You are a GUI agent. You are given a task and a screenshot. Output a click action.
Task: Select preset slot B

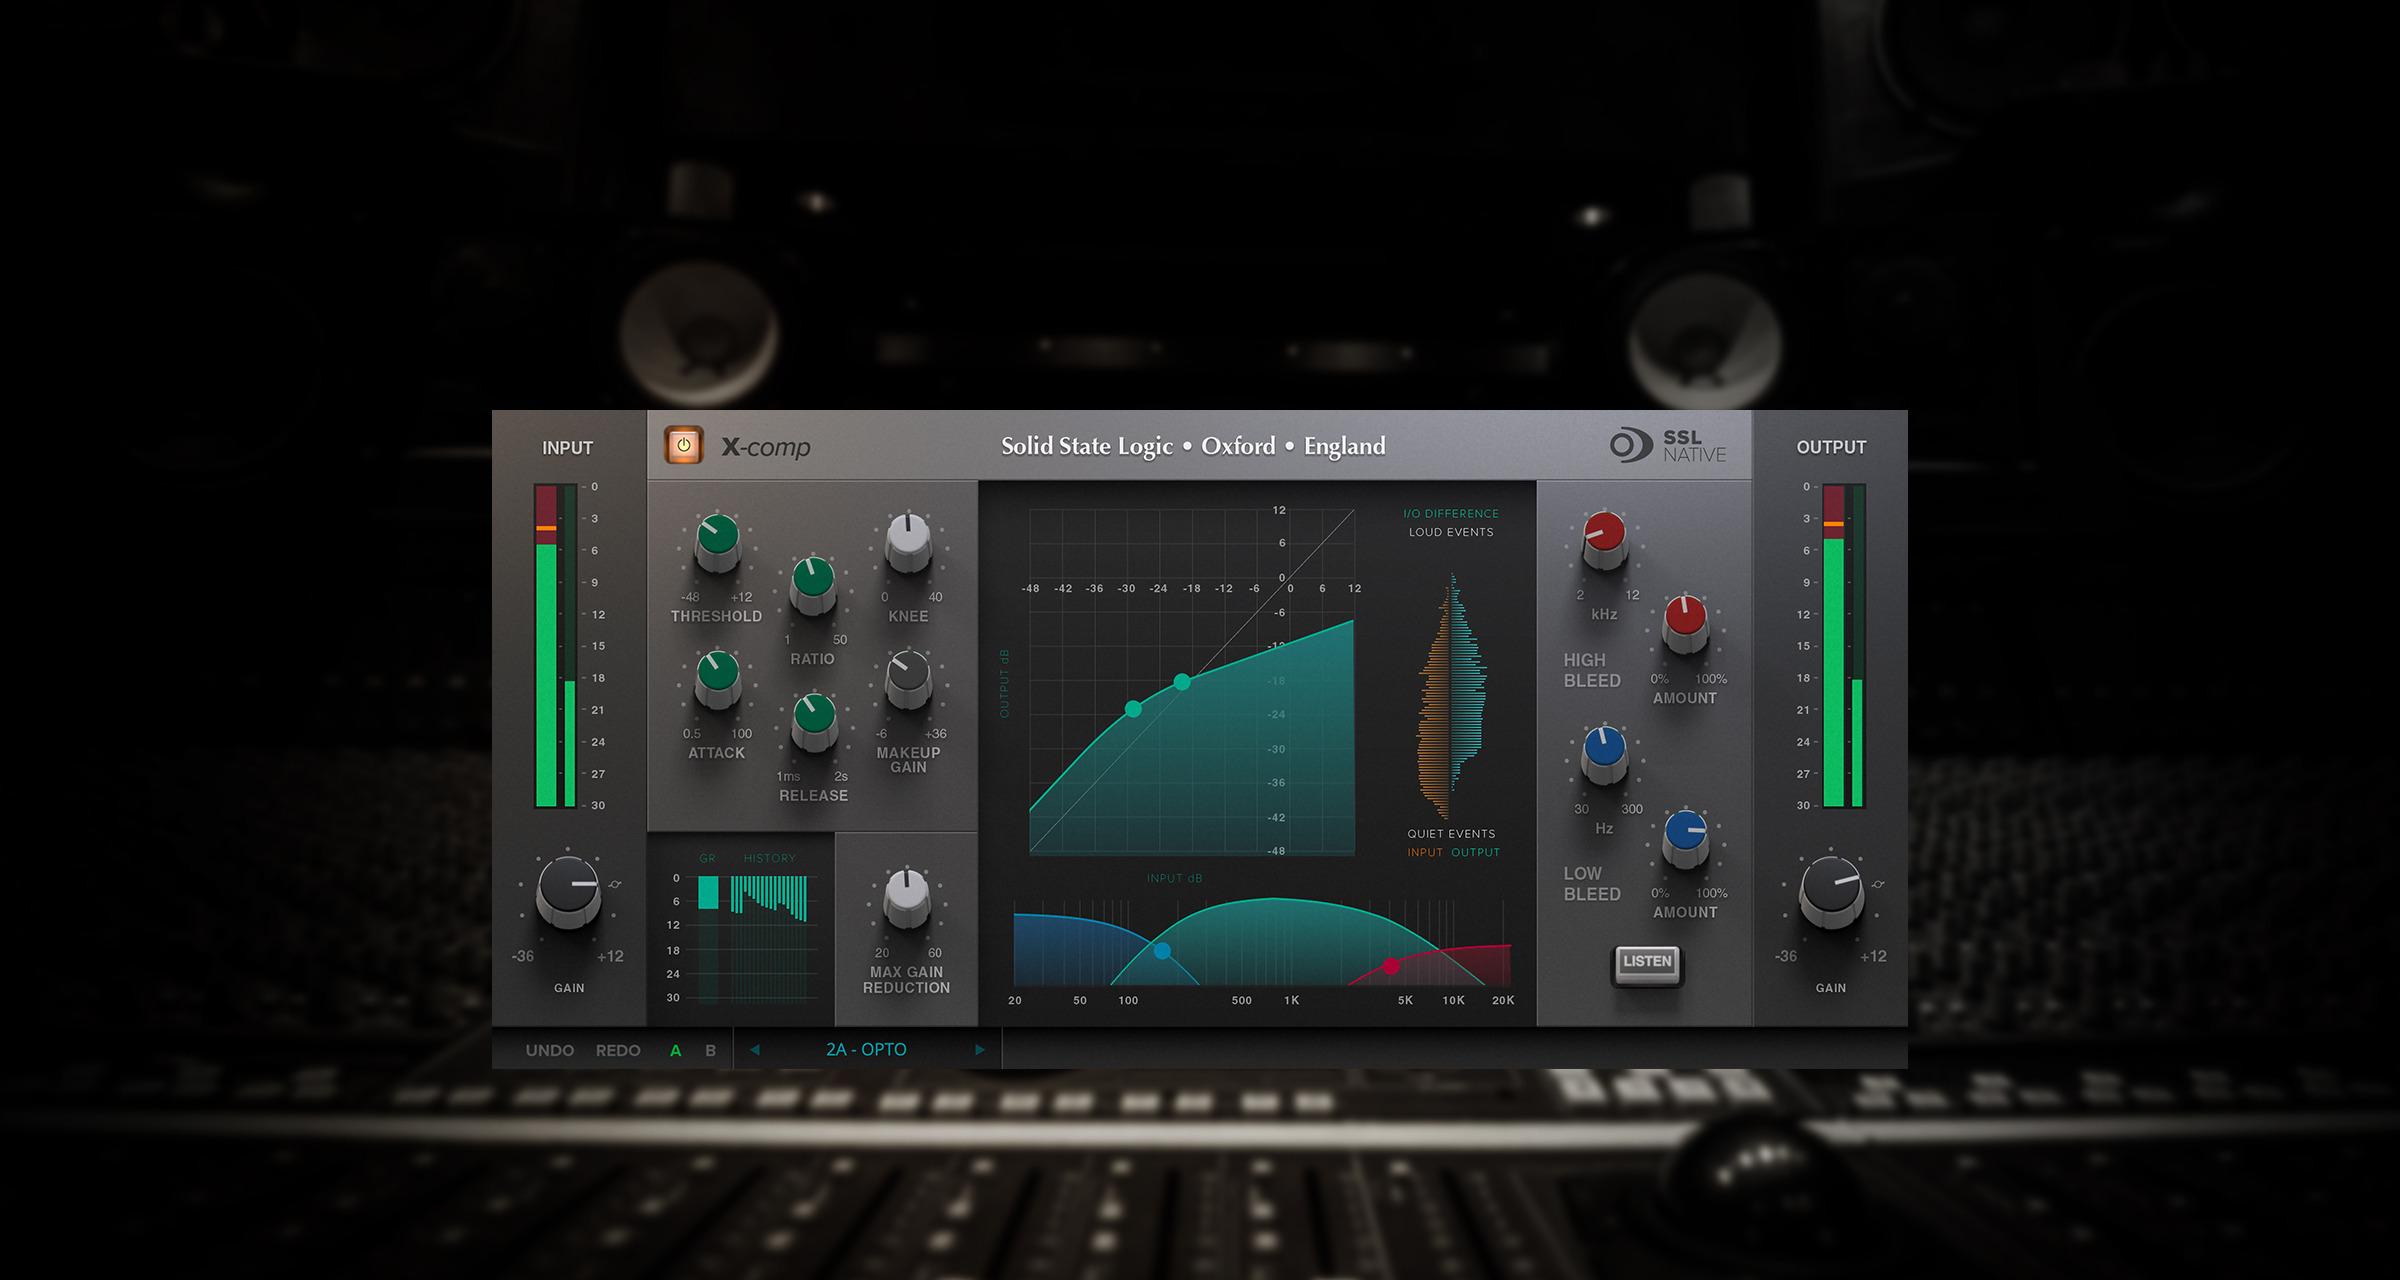point(710,1050)
